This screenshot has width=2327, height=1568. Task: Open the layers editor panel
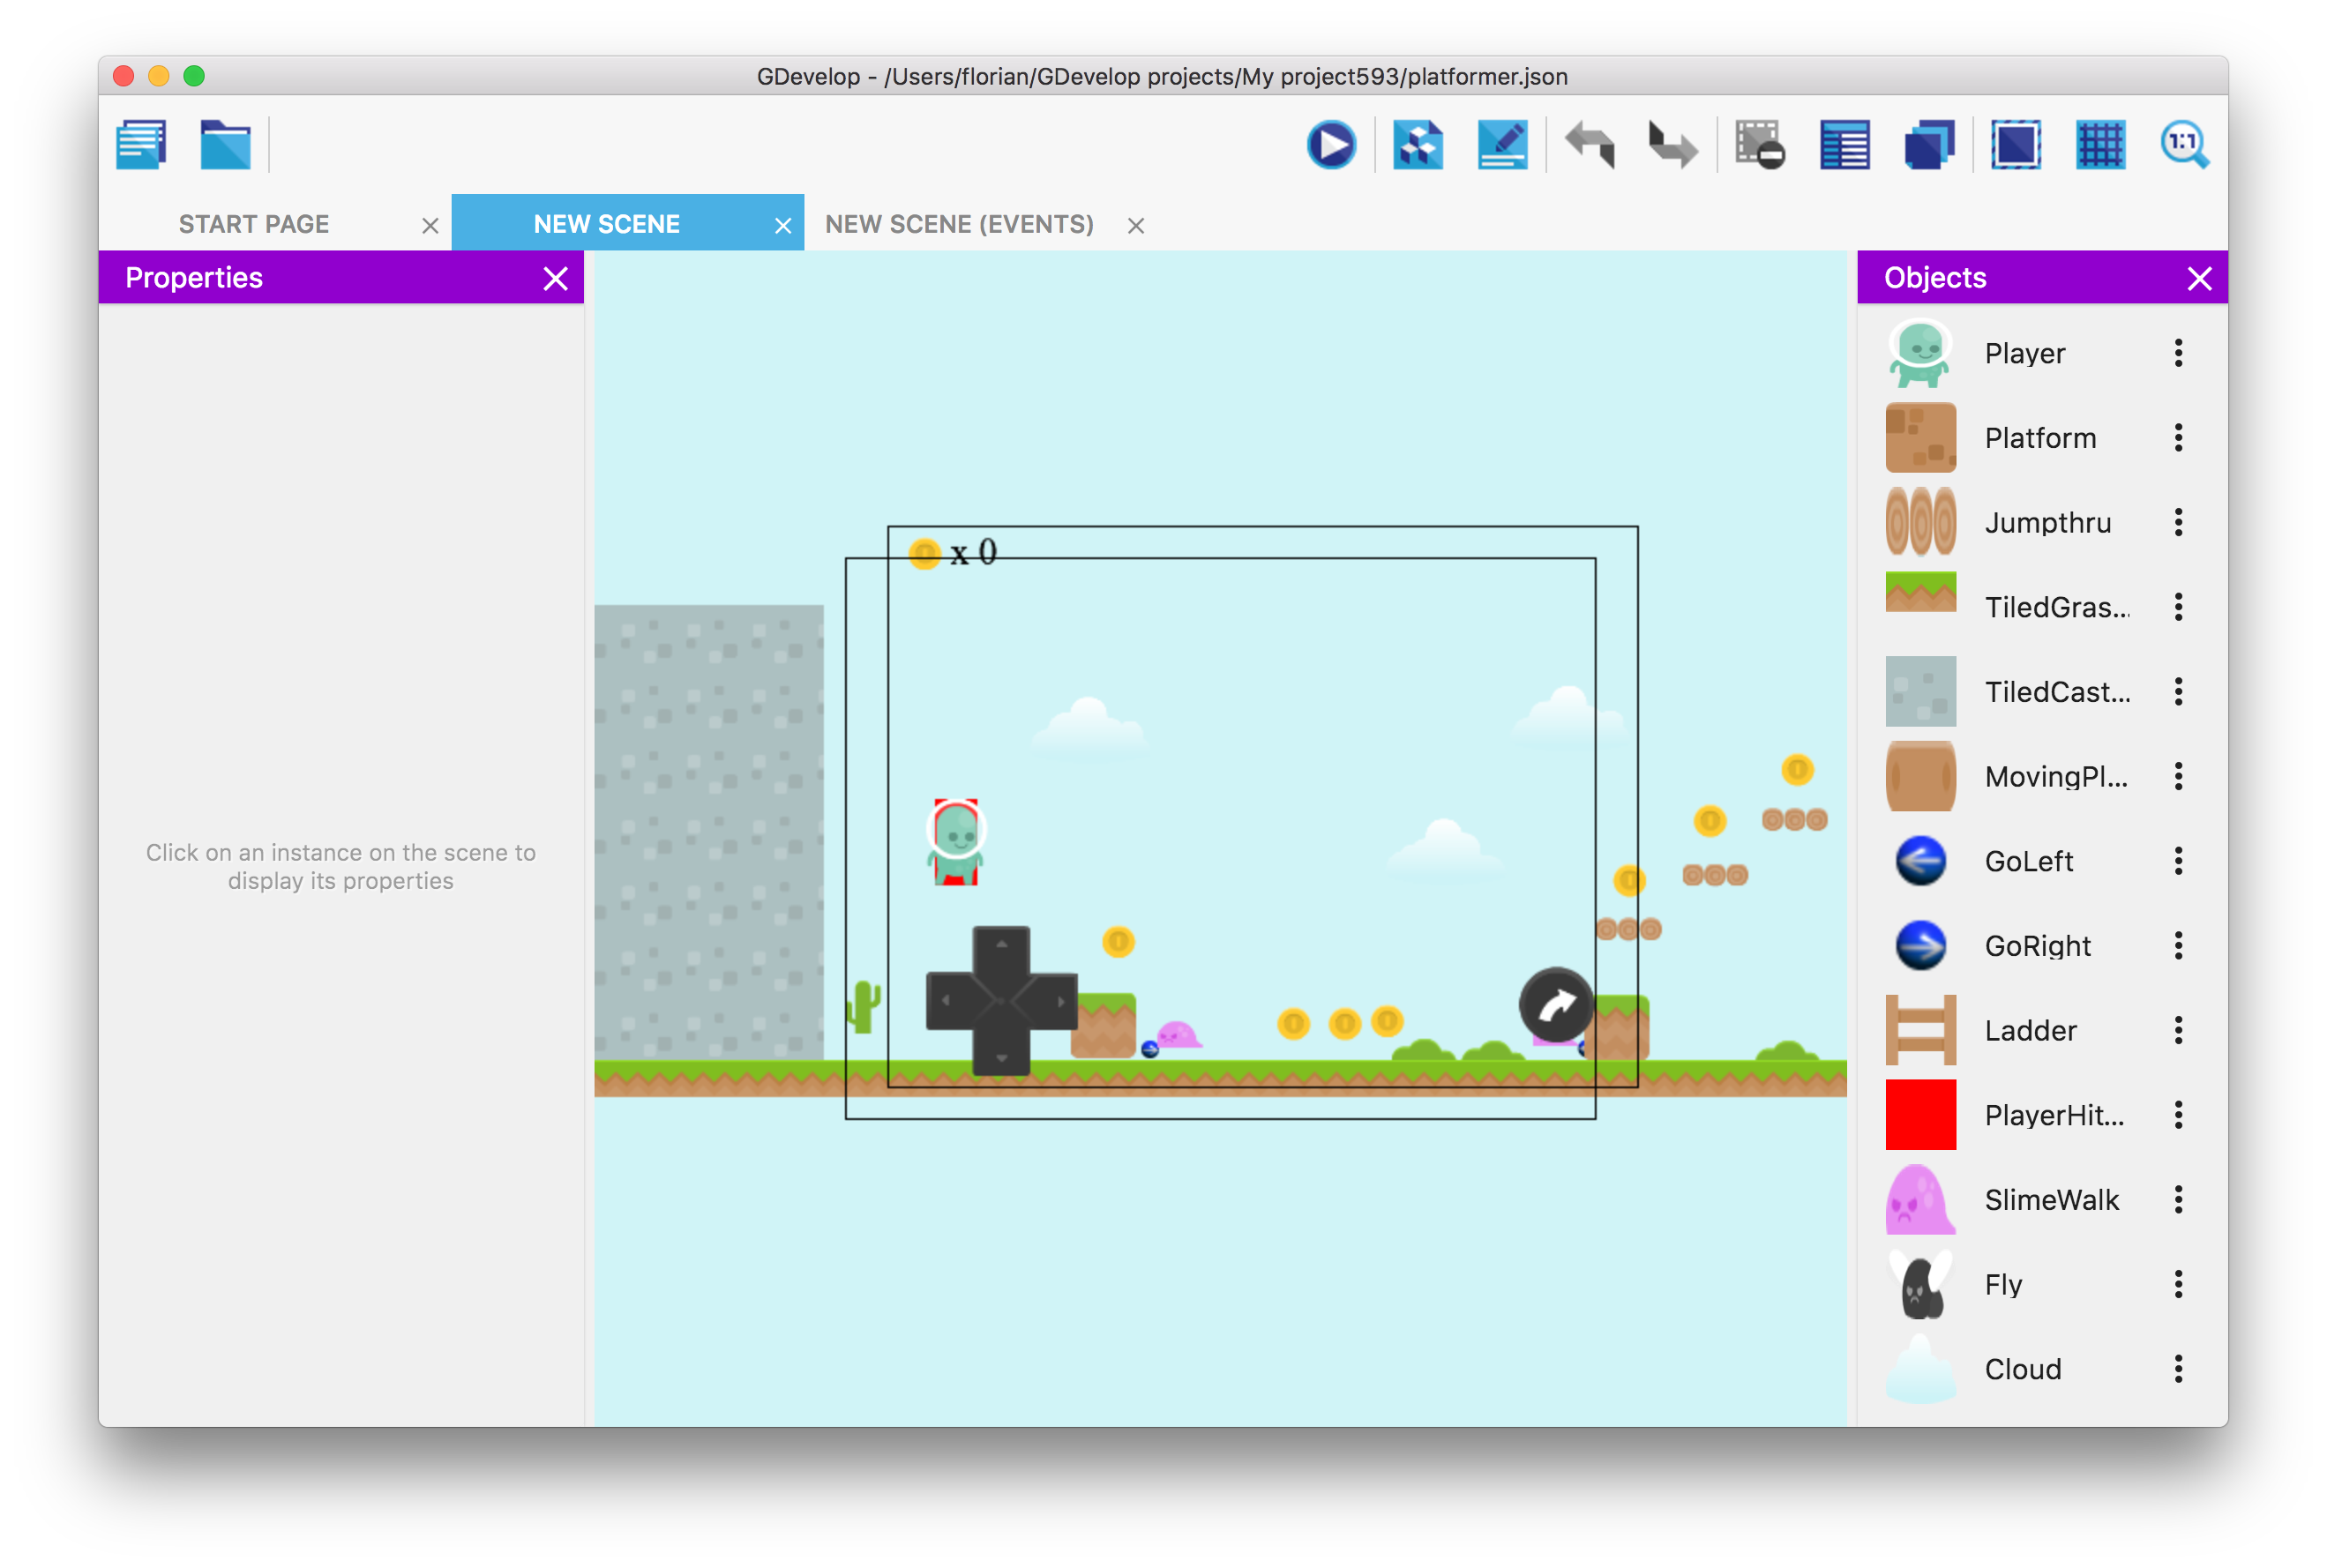pyautogui.click(x=1928, y=145)
